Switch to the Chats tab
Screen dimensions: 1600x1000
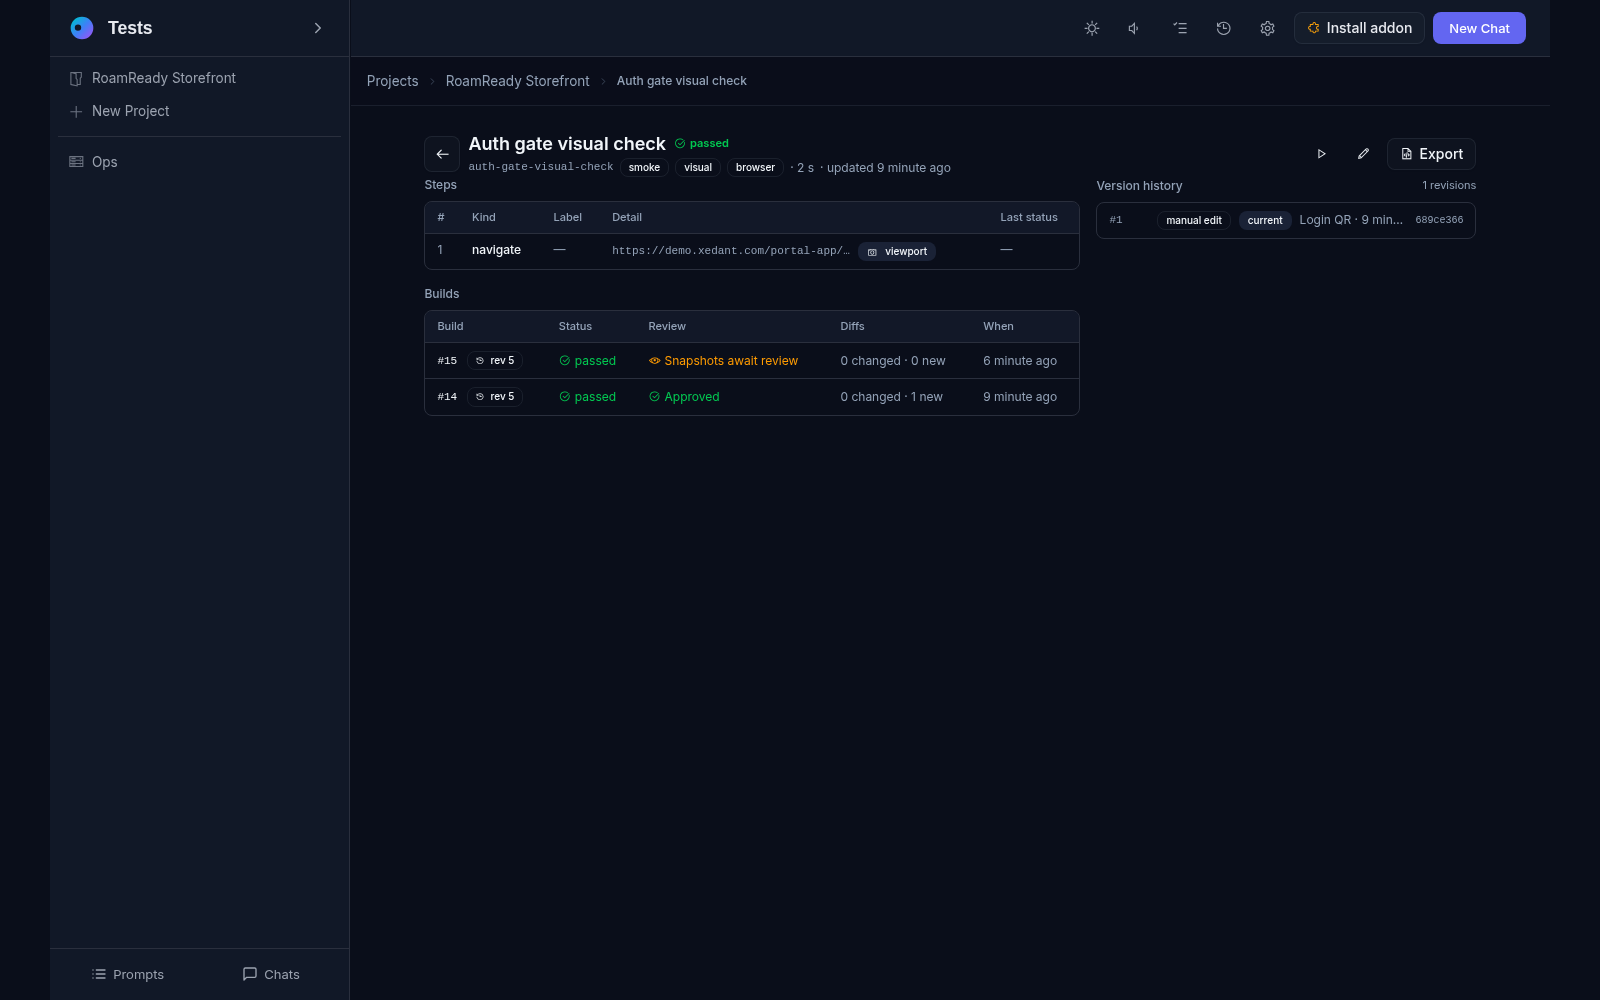[x=271, y=974]
